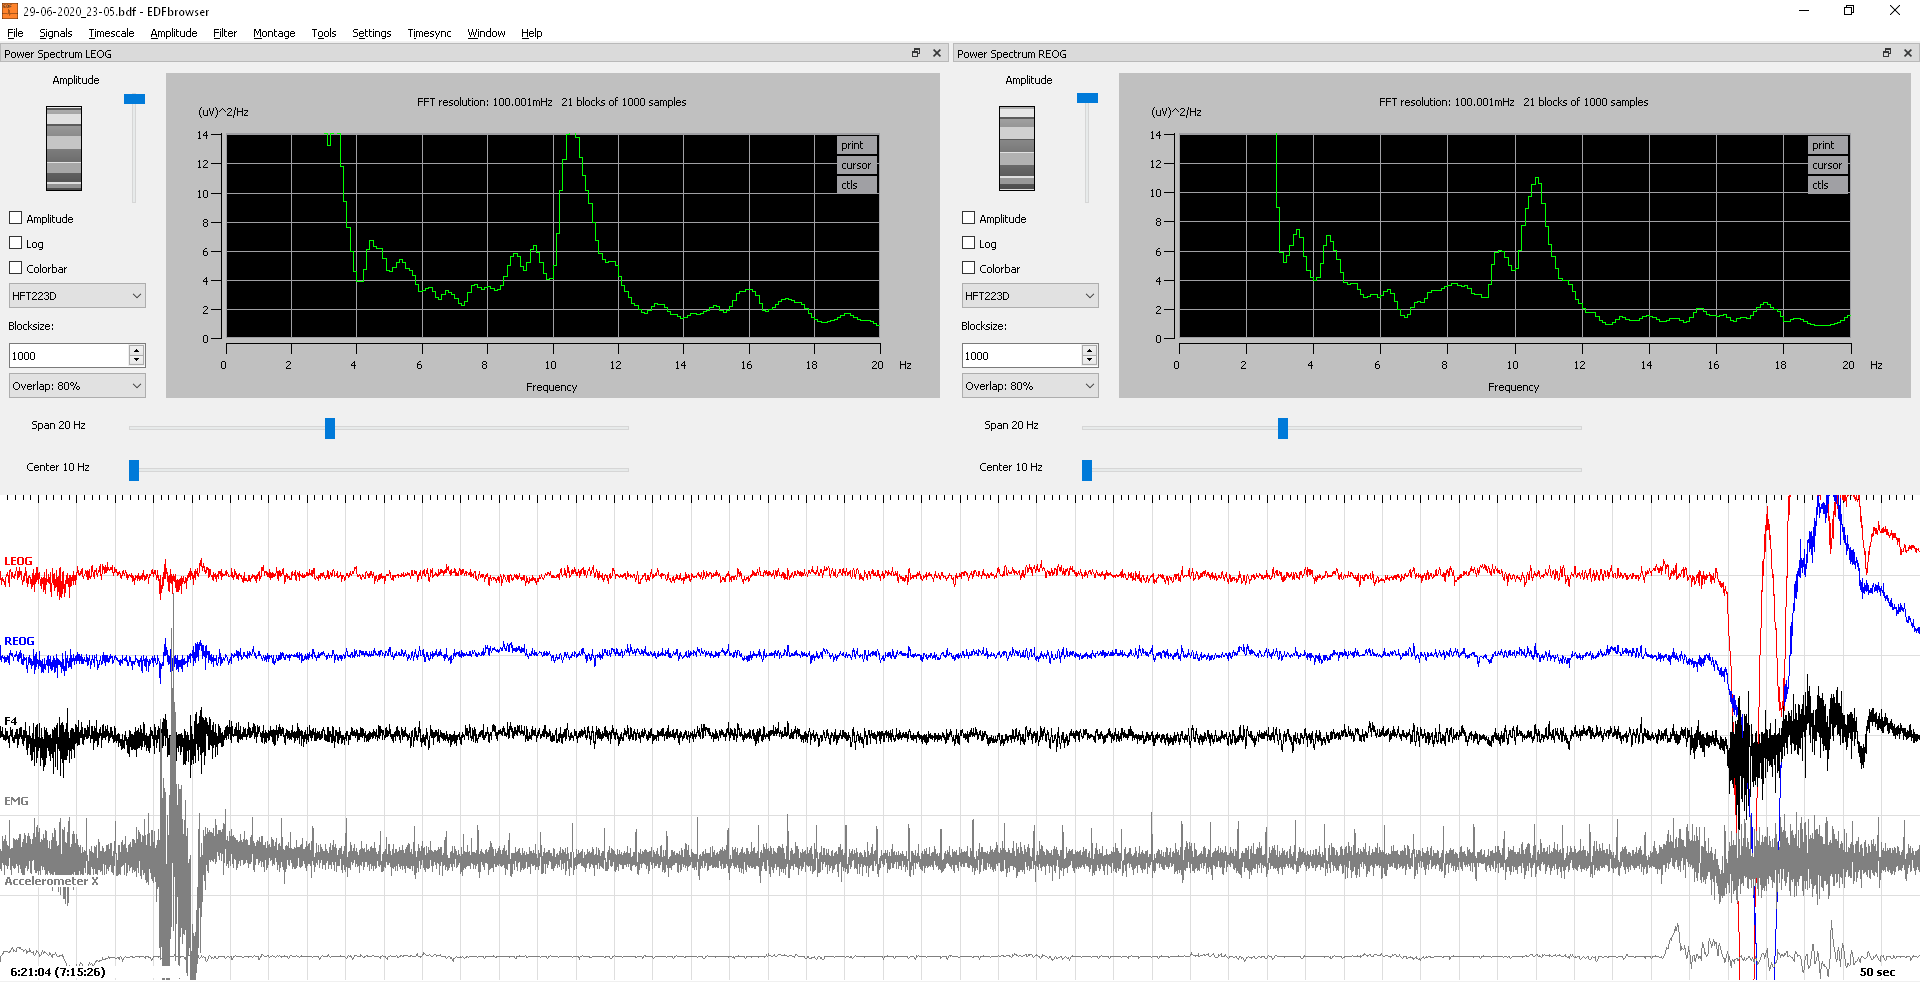This screenshot has width=1920, height=982.
Task: Open HFT223D window dropdown in LEOG panel
Action: (x=77, y=296)
